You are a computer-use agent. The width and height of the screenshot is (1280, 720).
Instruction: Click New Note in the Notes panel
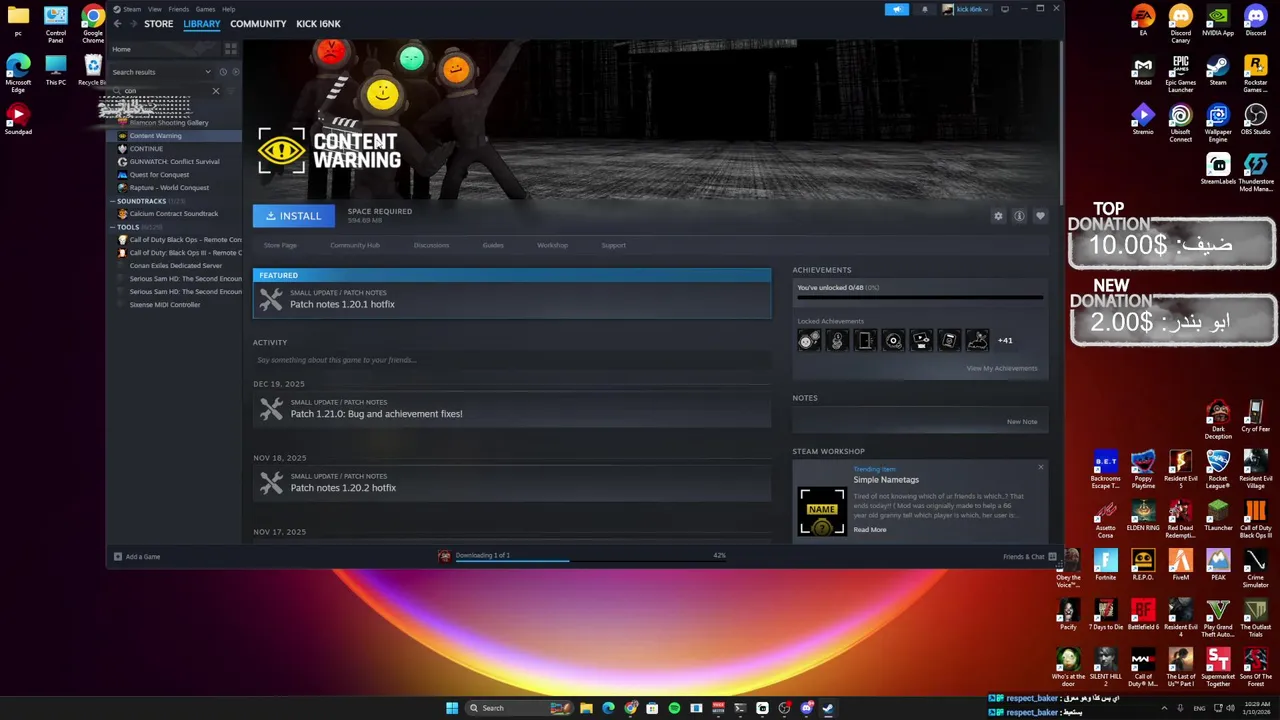[x=1022, y=422]
